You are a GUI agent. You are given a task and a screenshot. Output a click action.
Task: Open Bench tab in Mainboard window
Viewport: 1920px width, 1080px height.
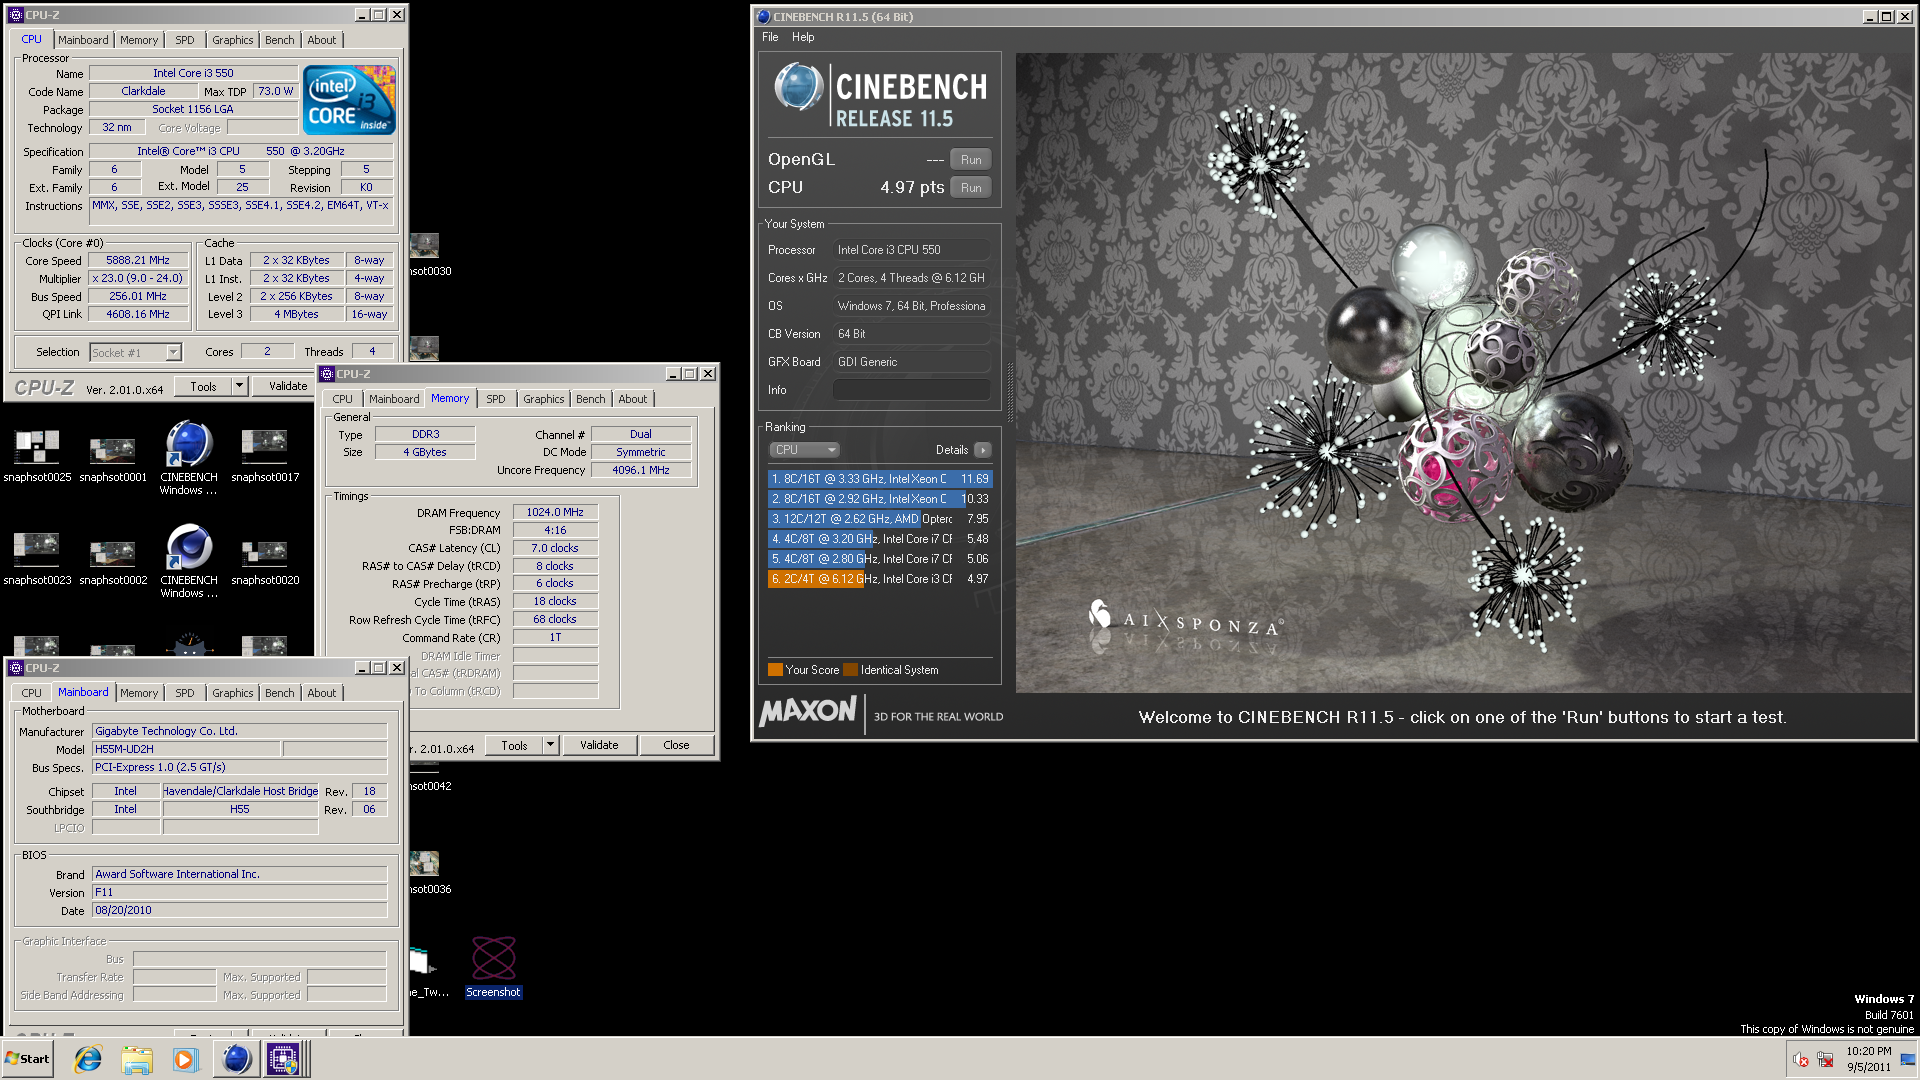tap(280, 693)
